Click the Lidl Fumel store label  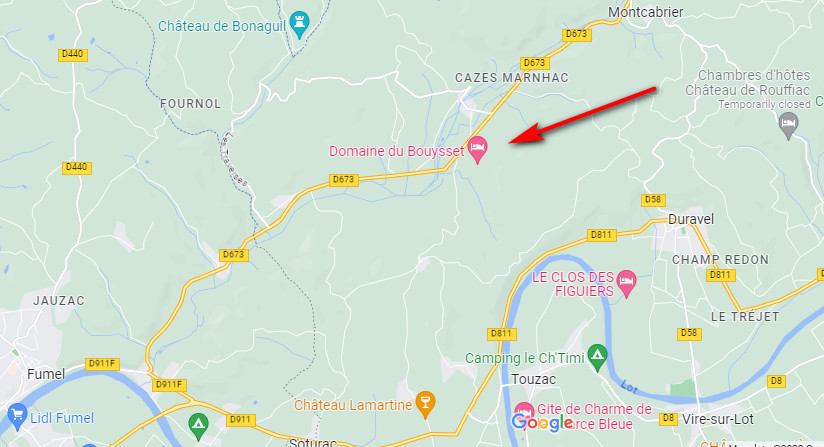click(62, 418)
